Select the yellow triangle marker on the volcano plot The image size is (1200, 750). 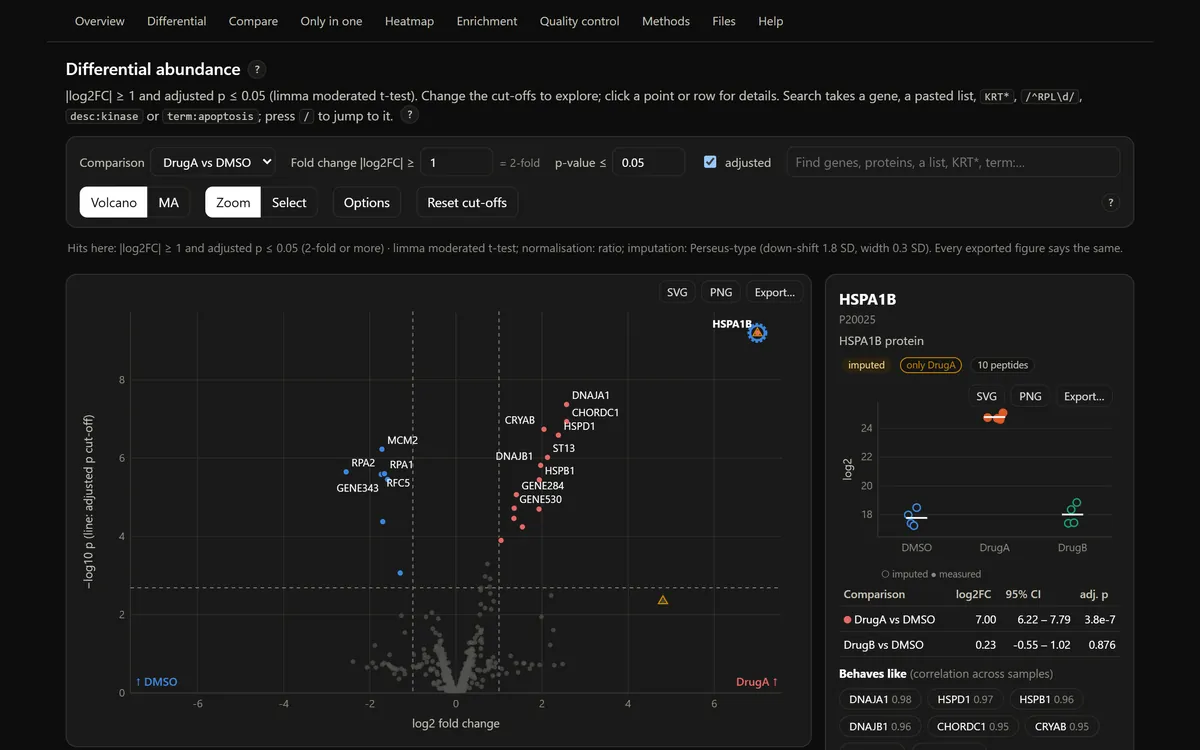pos(663,600)
